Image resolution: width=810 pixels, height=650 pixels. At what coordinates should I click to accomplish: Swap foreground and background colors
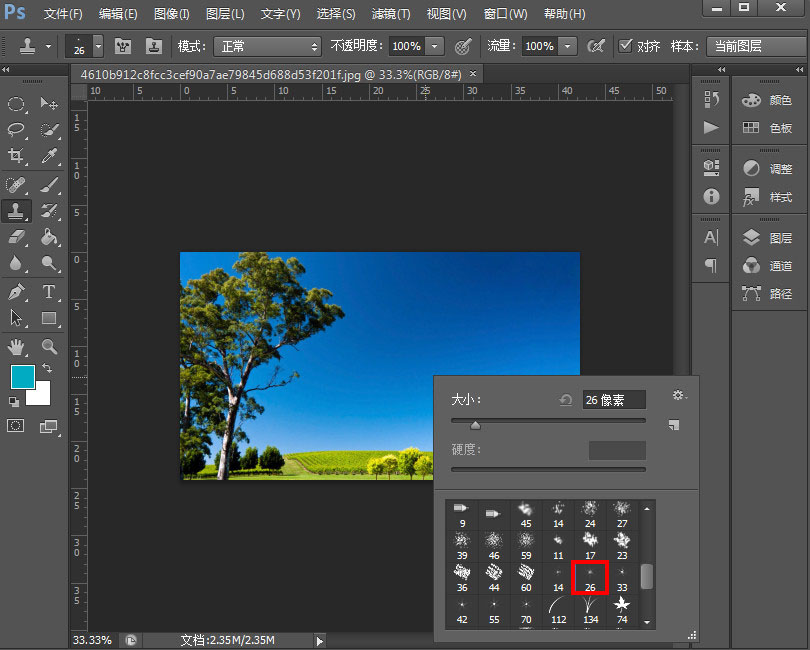pyautogui.click(x=46, y=368)
